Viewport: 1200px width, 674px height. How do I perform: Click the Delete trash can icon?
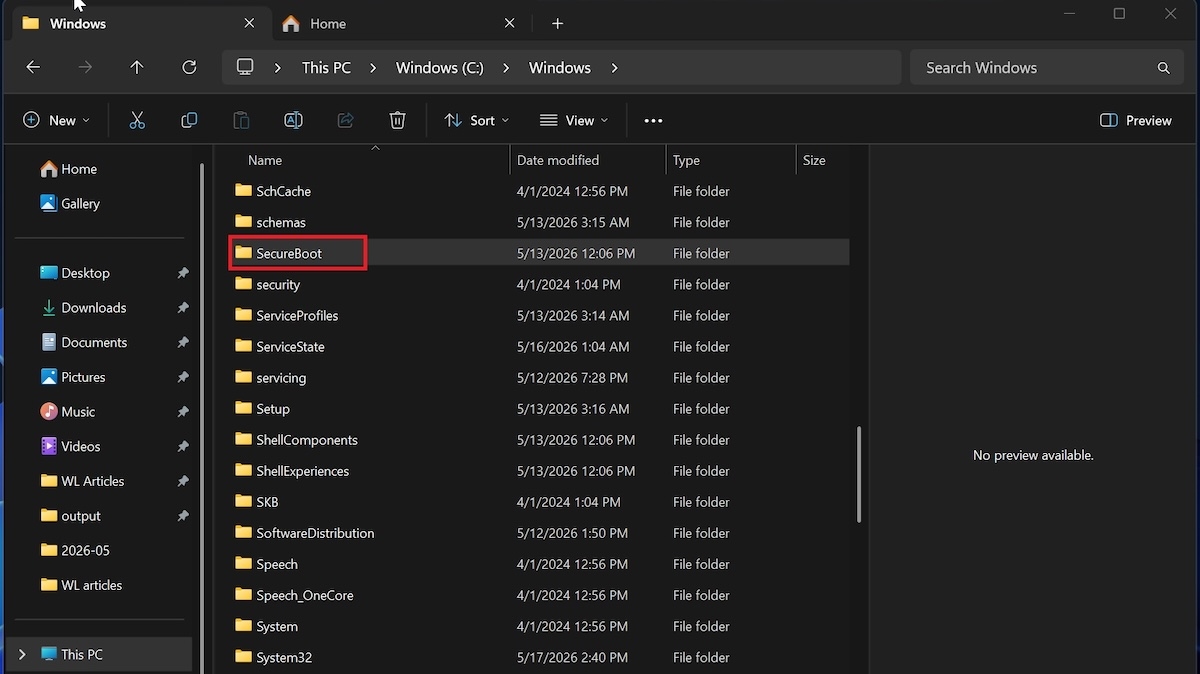point(397,120)
